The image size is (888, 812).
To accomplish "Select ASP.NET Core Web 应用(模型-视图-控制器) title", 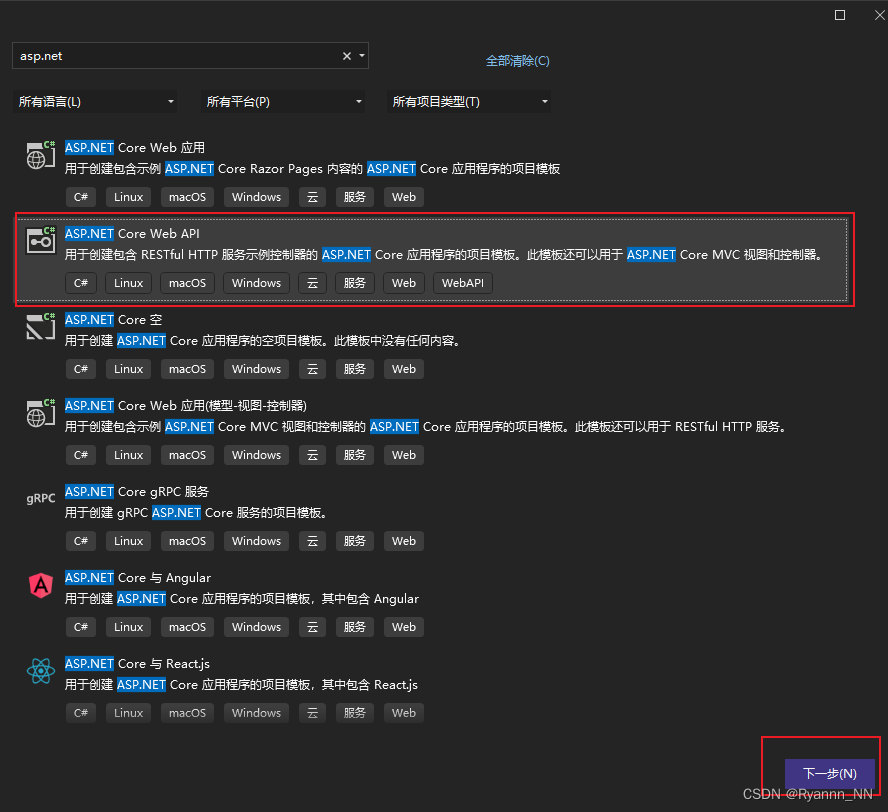I will 186,406.
